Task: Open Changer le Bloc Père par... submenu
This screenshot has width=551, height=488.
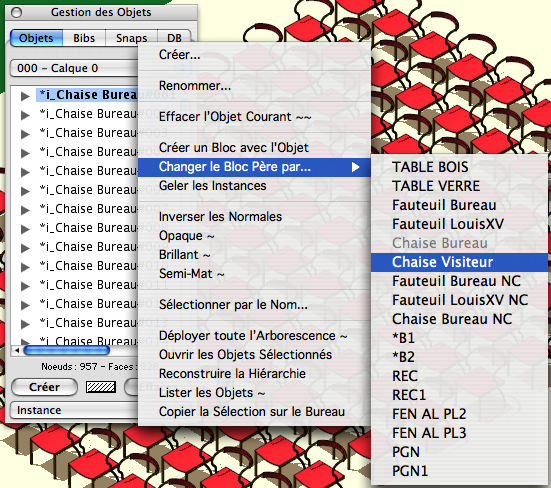Action: pyautogui.click(x=254, y=167)
